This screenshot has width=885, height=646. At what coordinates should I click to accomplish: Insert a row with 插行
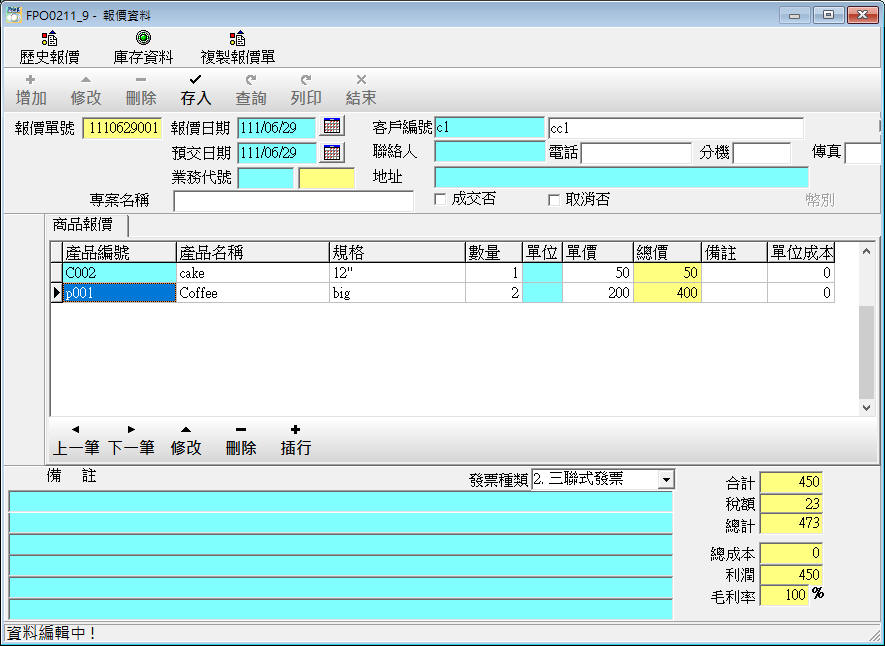(x=295, y=441)
